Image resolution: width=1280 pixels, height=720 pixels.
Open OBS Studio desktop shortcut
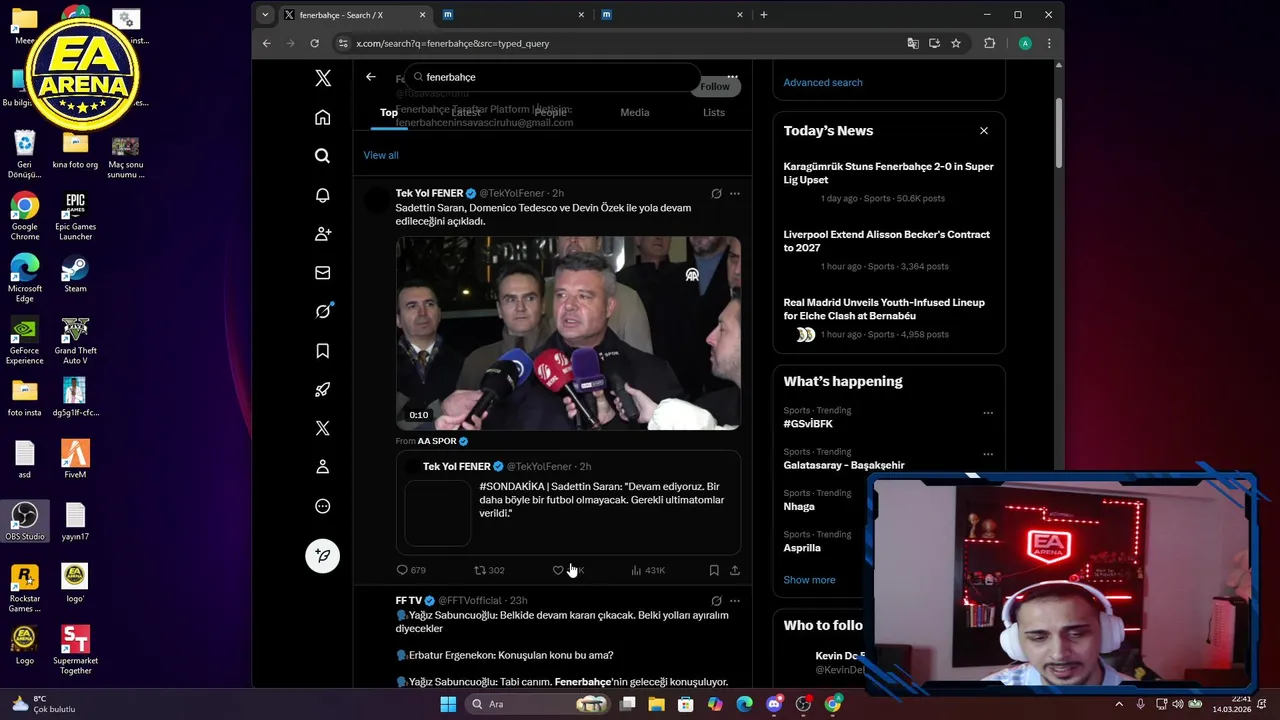coord(25,522)
